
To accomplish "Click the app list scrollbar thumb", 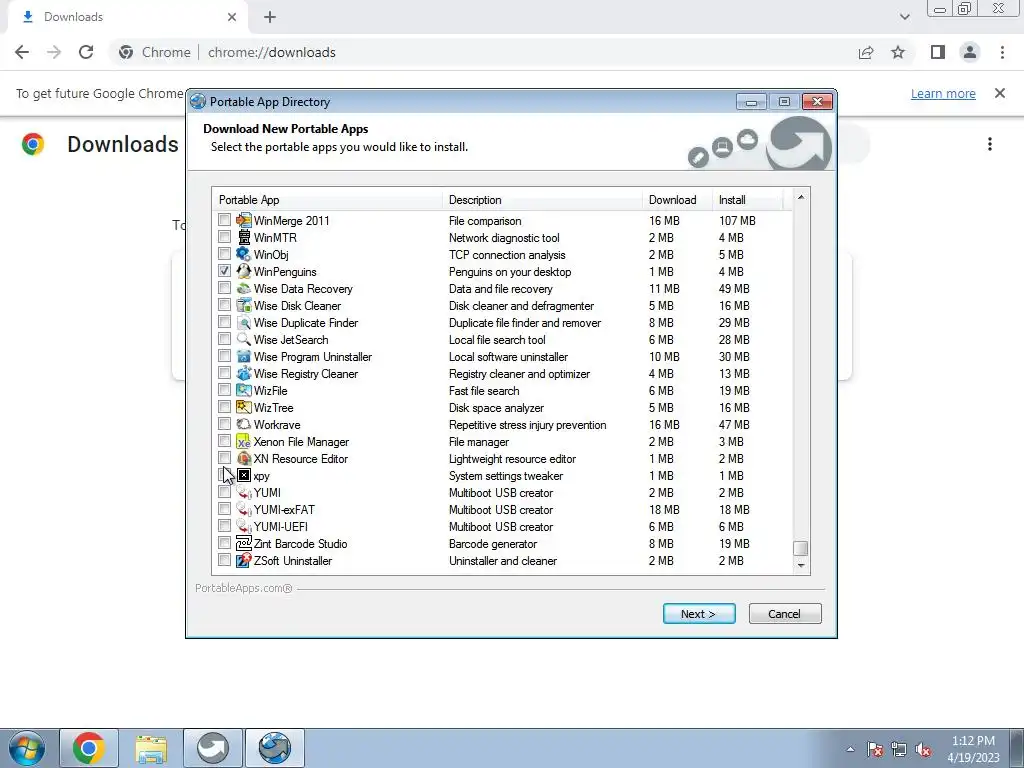I will [x=801, y=548].
